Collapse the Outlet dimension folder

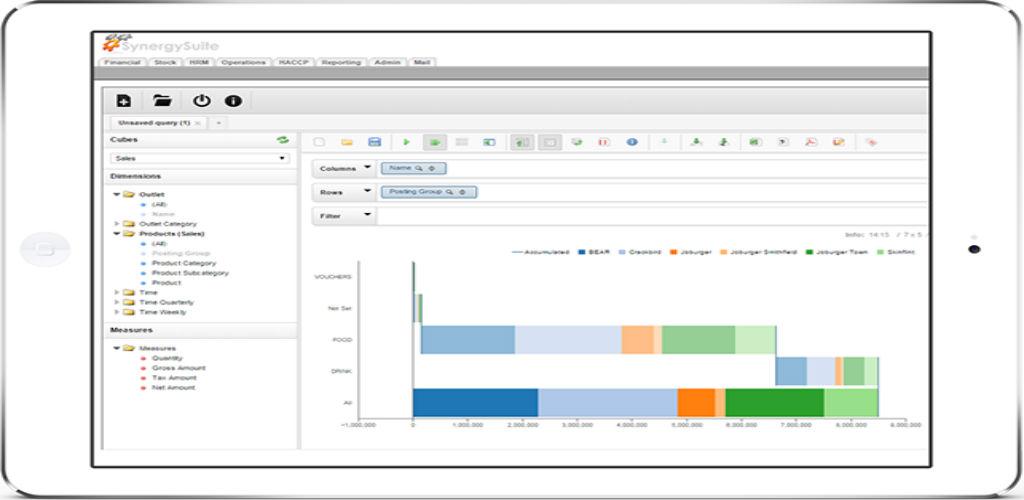117,195
